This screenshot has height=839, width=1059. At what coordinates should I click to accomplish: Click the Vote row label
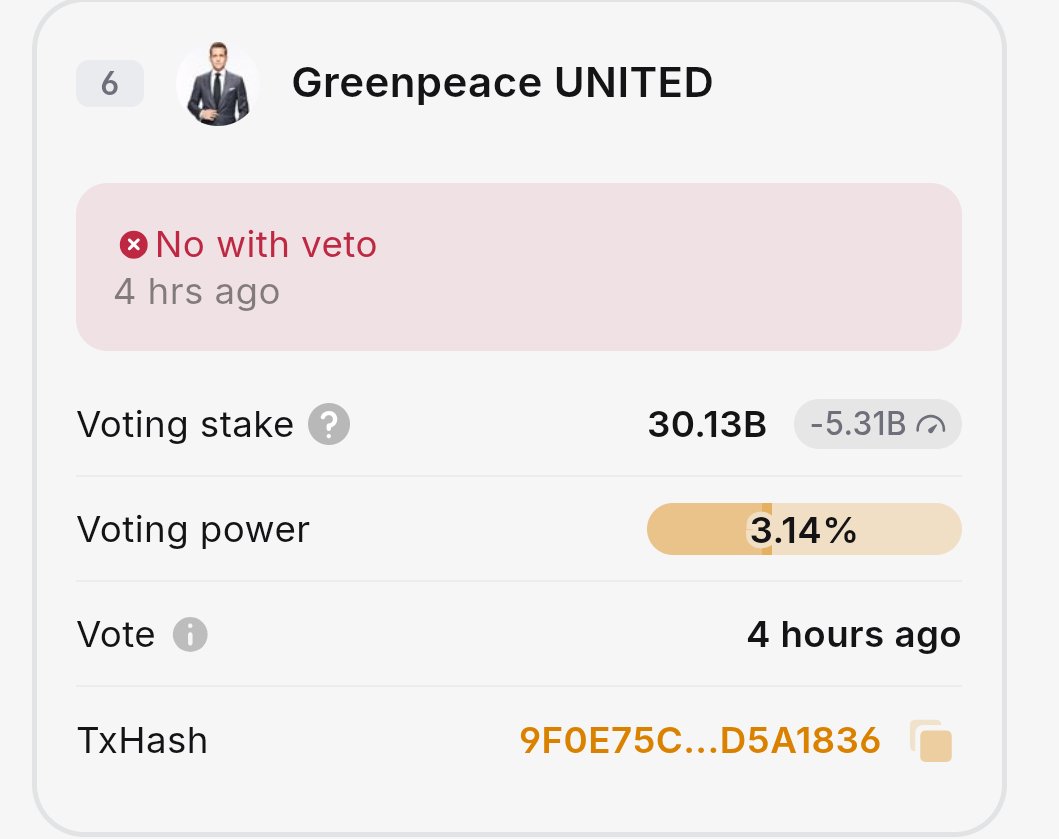(116, 635)
